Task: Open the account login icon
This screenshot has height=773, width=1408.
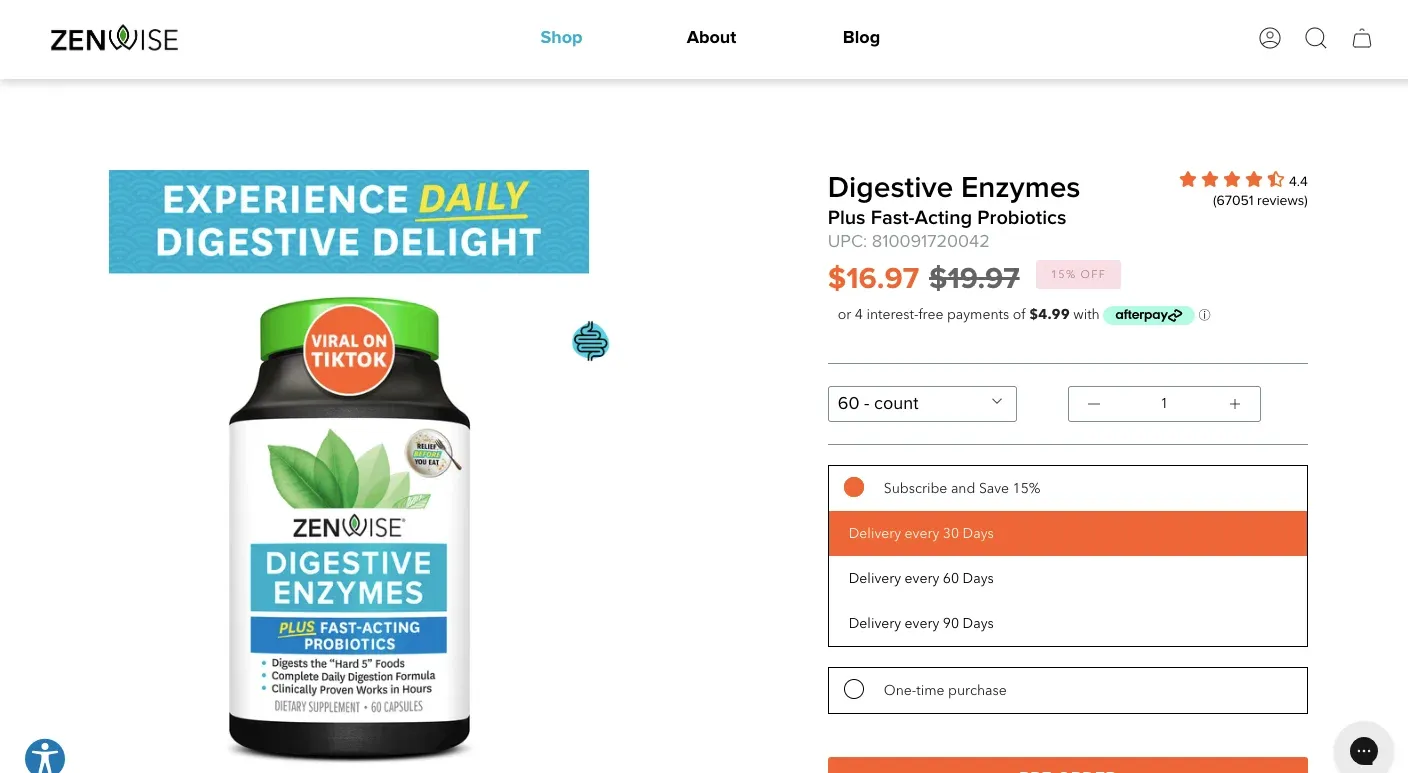Action: [1270, 37]
